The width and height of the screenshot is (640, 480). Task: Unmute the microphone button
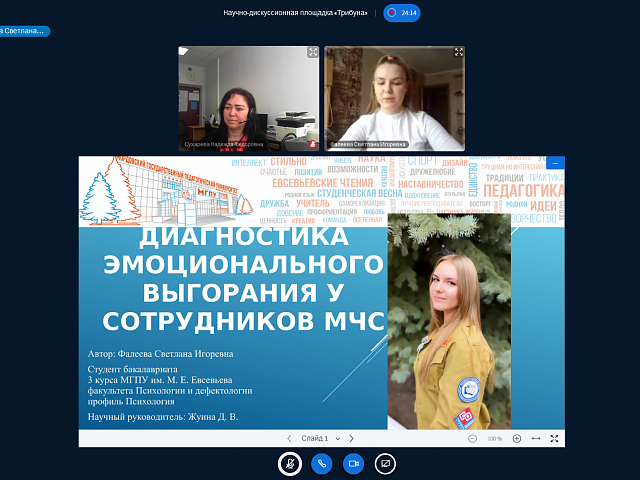(x=290, y=464)
